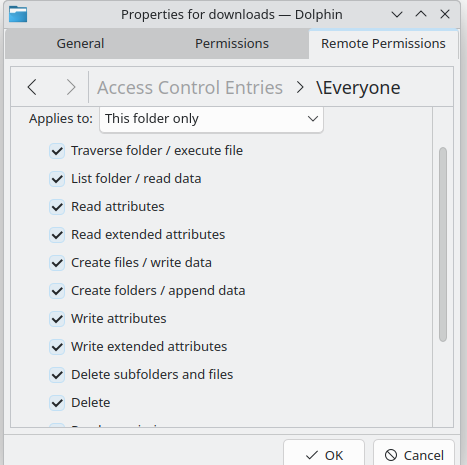The image size is (467, 465).
Task: Close the Properties dialog window
Action: [445, 14]
